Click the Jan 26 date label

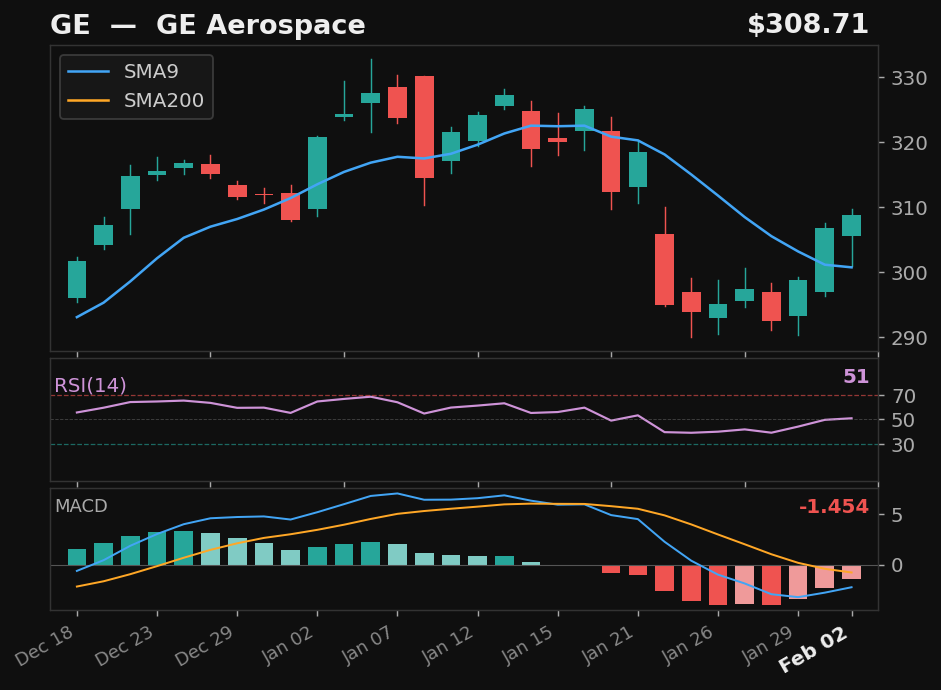(x=688, y=645)
